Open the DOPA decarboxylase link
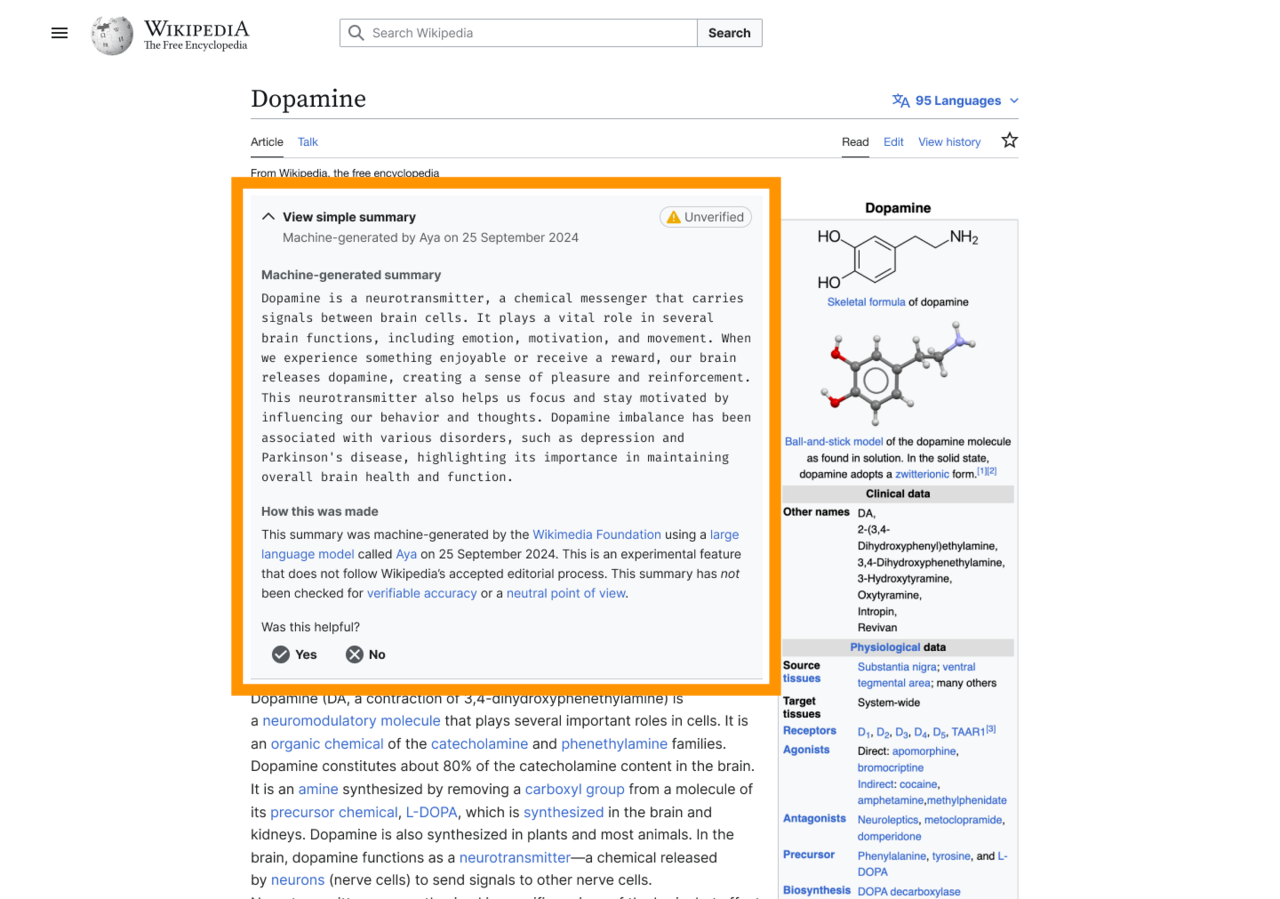This screenshot has height=899, width=1280. [909, 892]
